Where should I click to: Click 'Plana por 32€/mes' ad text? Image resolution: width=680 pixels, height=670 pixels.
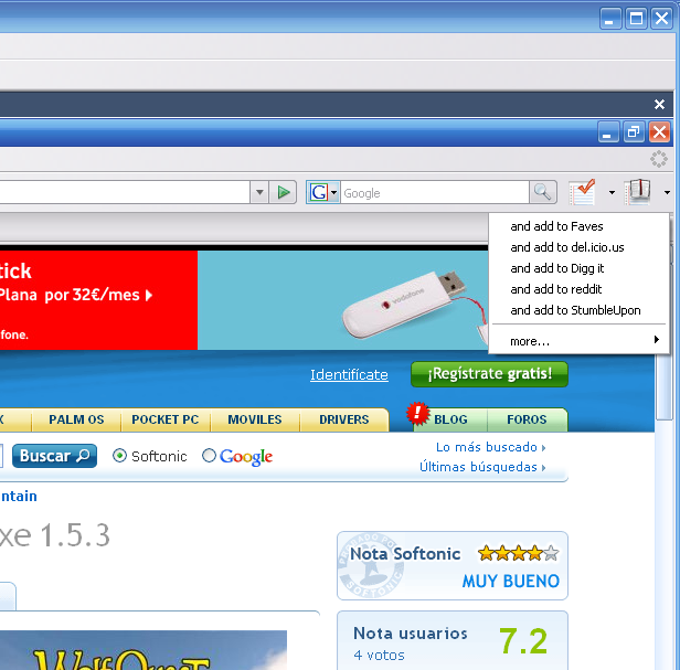coord(76,295)
